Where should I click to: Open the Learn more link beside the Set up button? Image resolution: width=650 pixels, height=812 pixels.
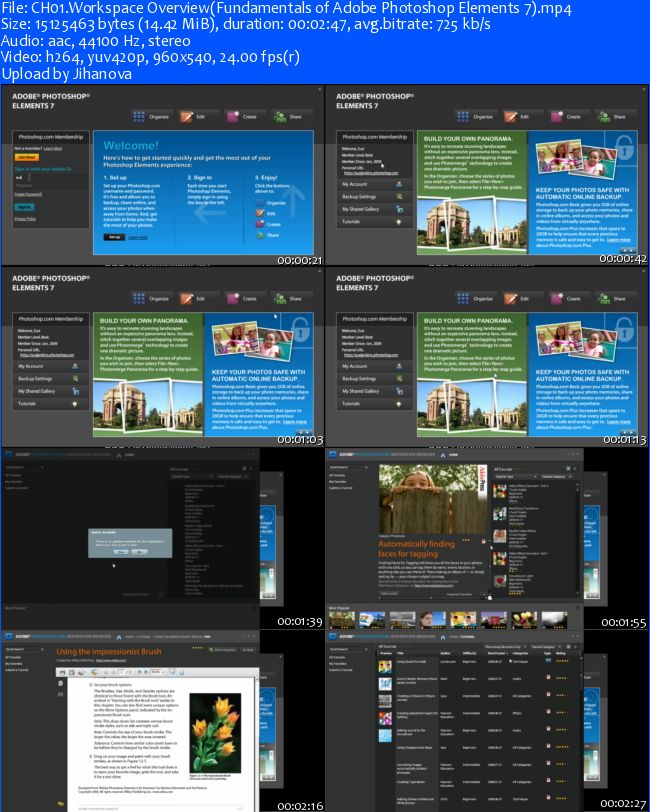click(138, 237)
